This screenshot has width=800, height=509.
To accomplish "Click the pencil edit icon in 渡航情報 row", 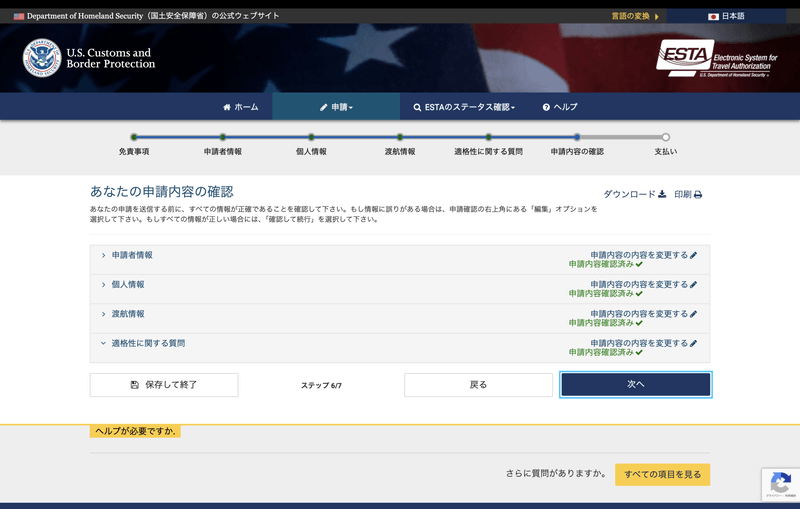I will click(693, 314).
